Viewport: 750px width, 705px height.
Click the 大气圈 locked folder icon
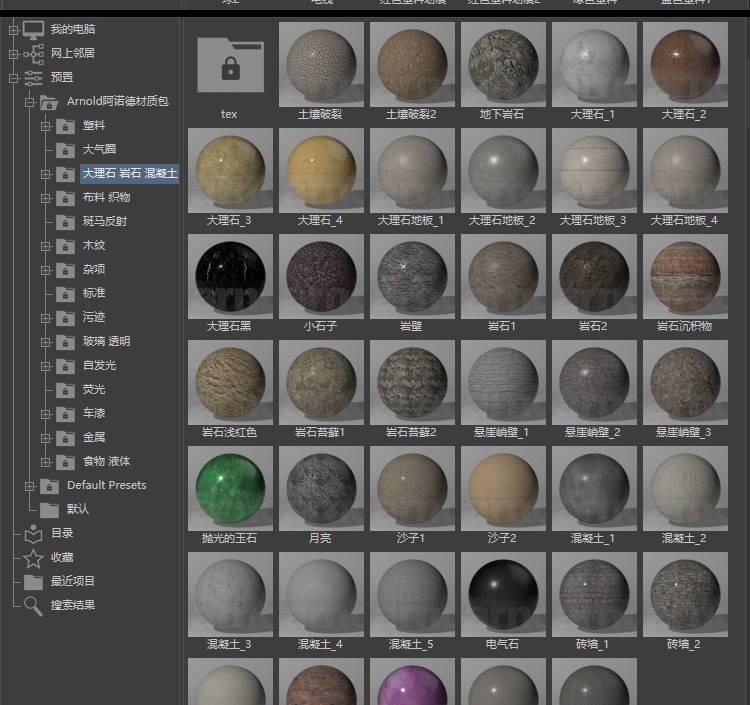(65, 150)
